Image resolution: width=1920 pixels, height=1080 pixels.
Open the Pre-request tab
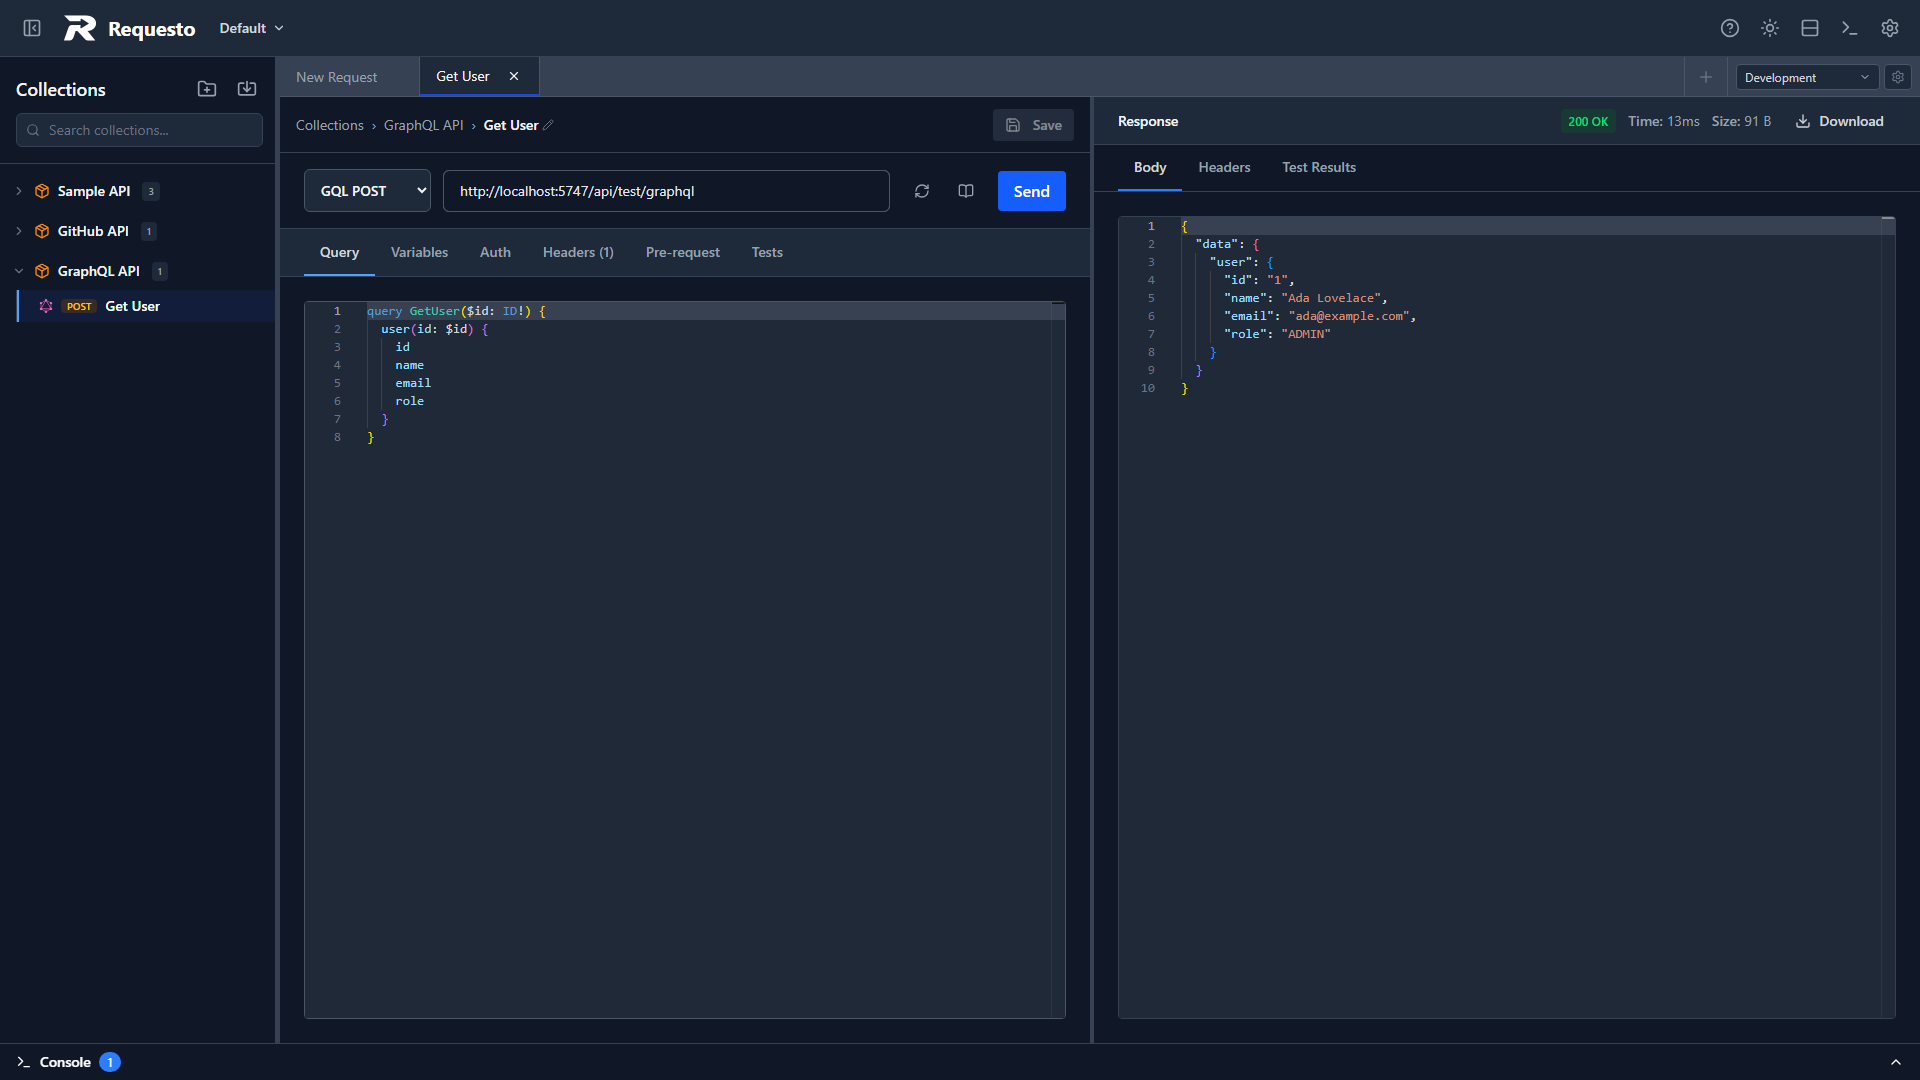point(683,252)
